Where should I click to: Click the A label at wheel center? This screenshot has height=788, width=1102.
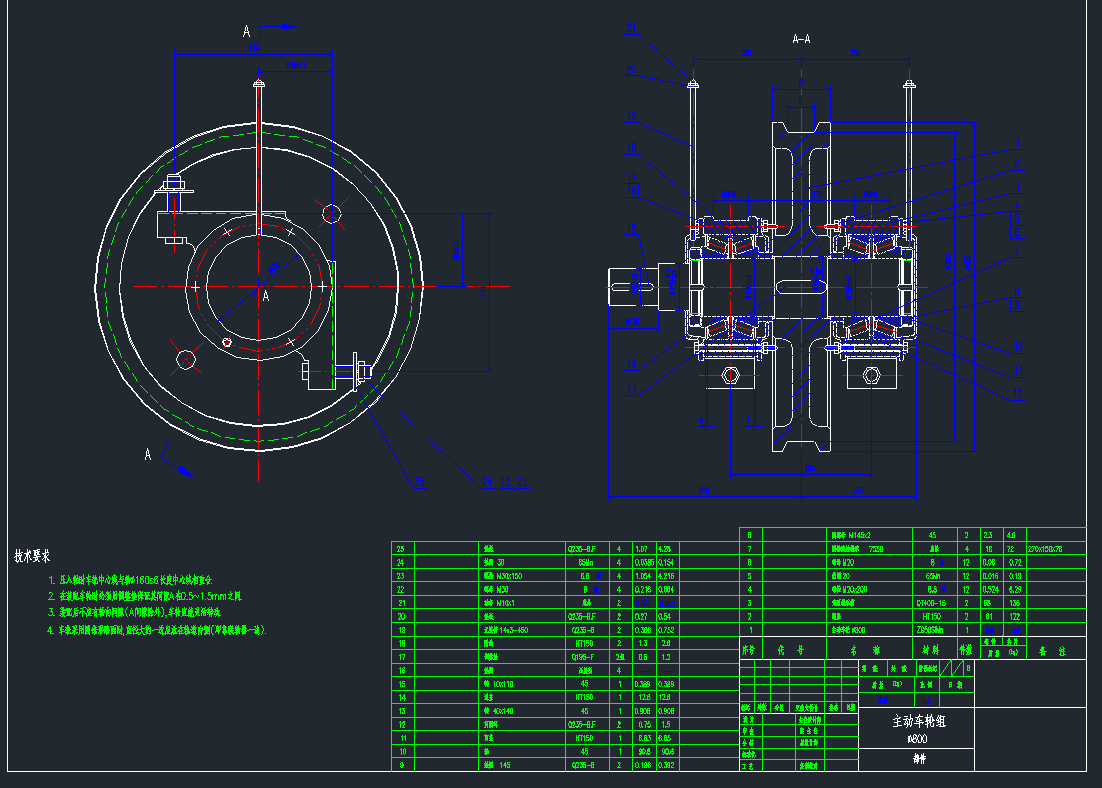(266, 296)
